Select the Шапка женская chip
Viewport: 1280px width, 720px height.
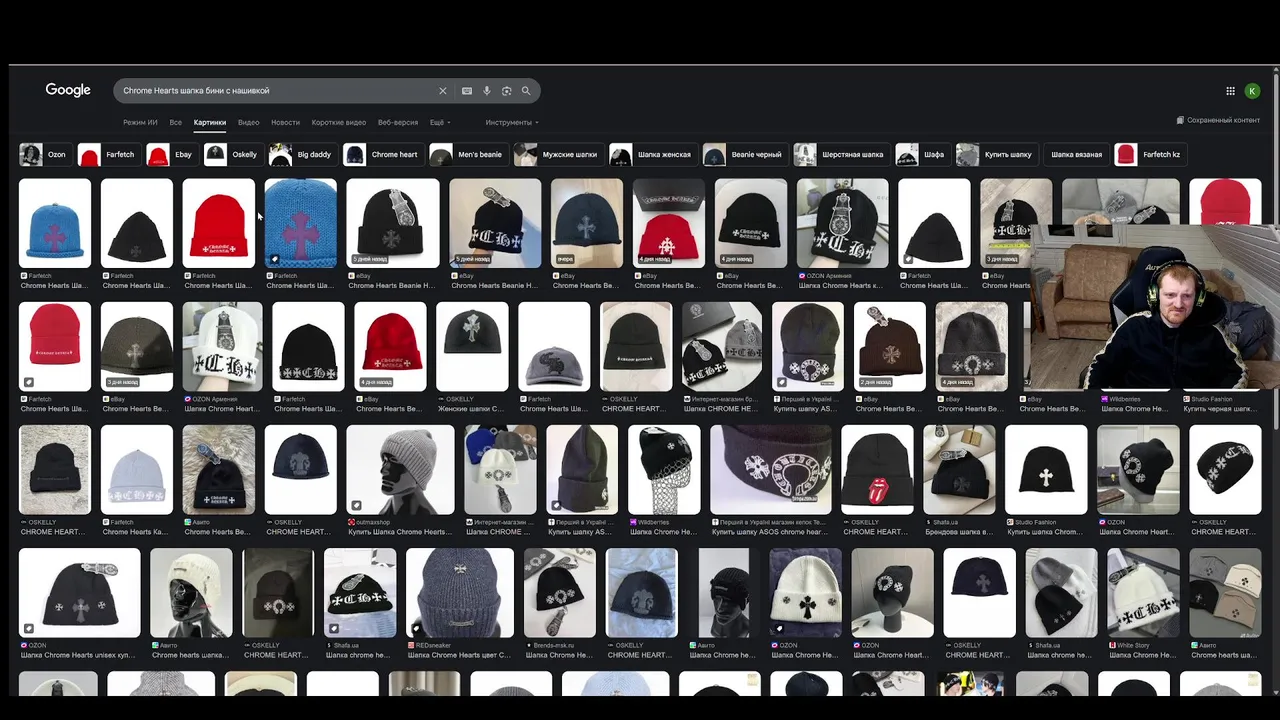pyautogui.click(x=652, y=155)
